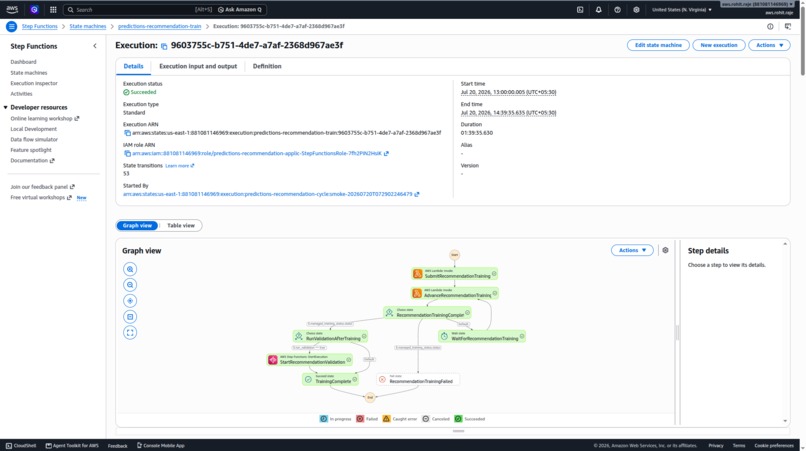Open Cookie preferences in footer
The height and width of the screenshot is (451, 806).
click(x=774, y=445)
